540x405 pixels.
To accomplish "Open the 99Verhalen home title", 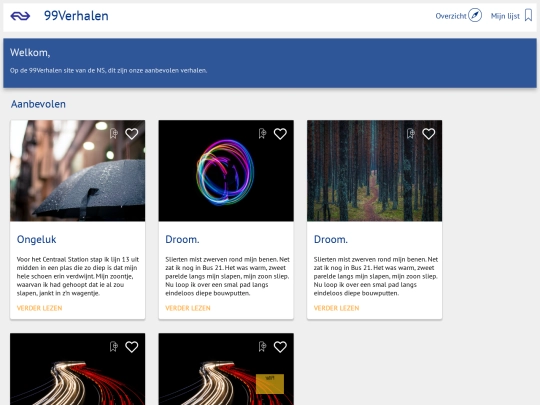I will pos(76,16).
